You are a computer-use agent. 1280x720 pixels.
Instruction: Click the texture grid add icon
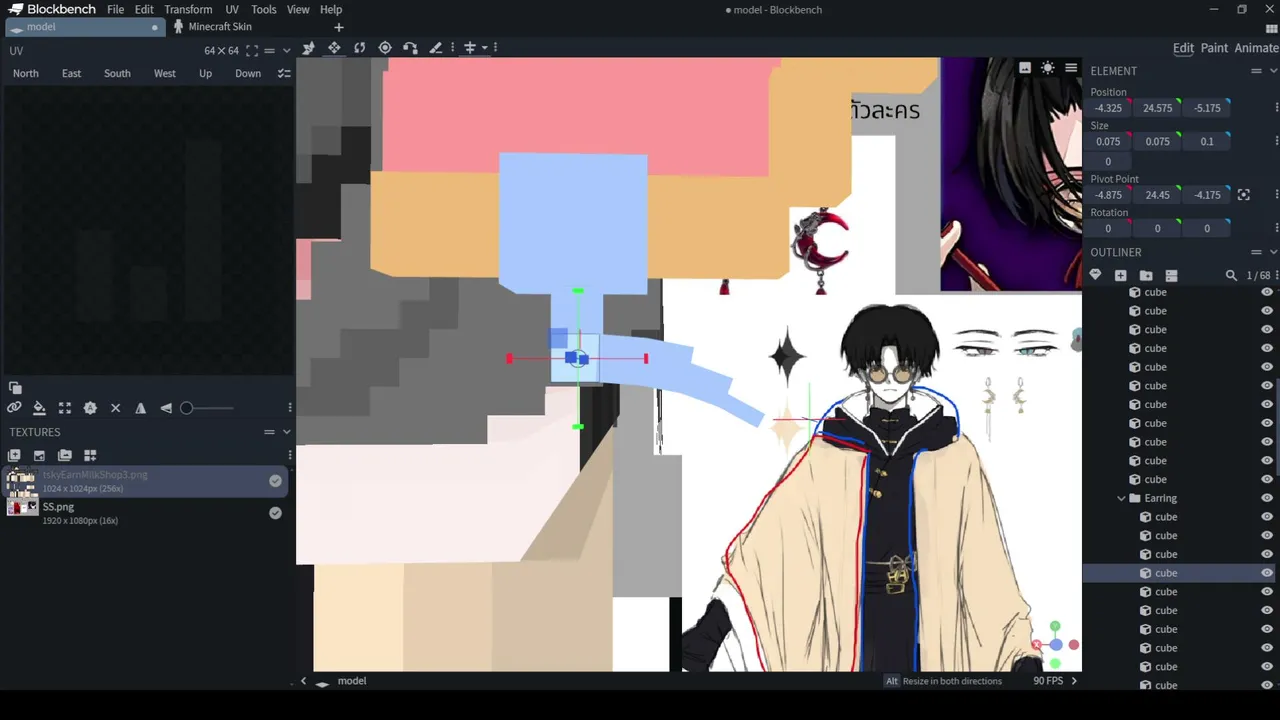pos(90,456)
